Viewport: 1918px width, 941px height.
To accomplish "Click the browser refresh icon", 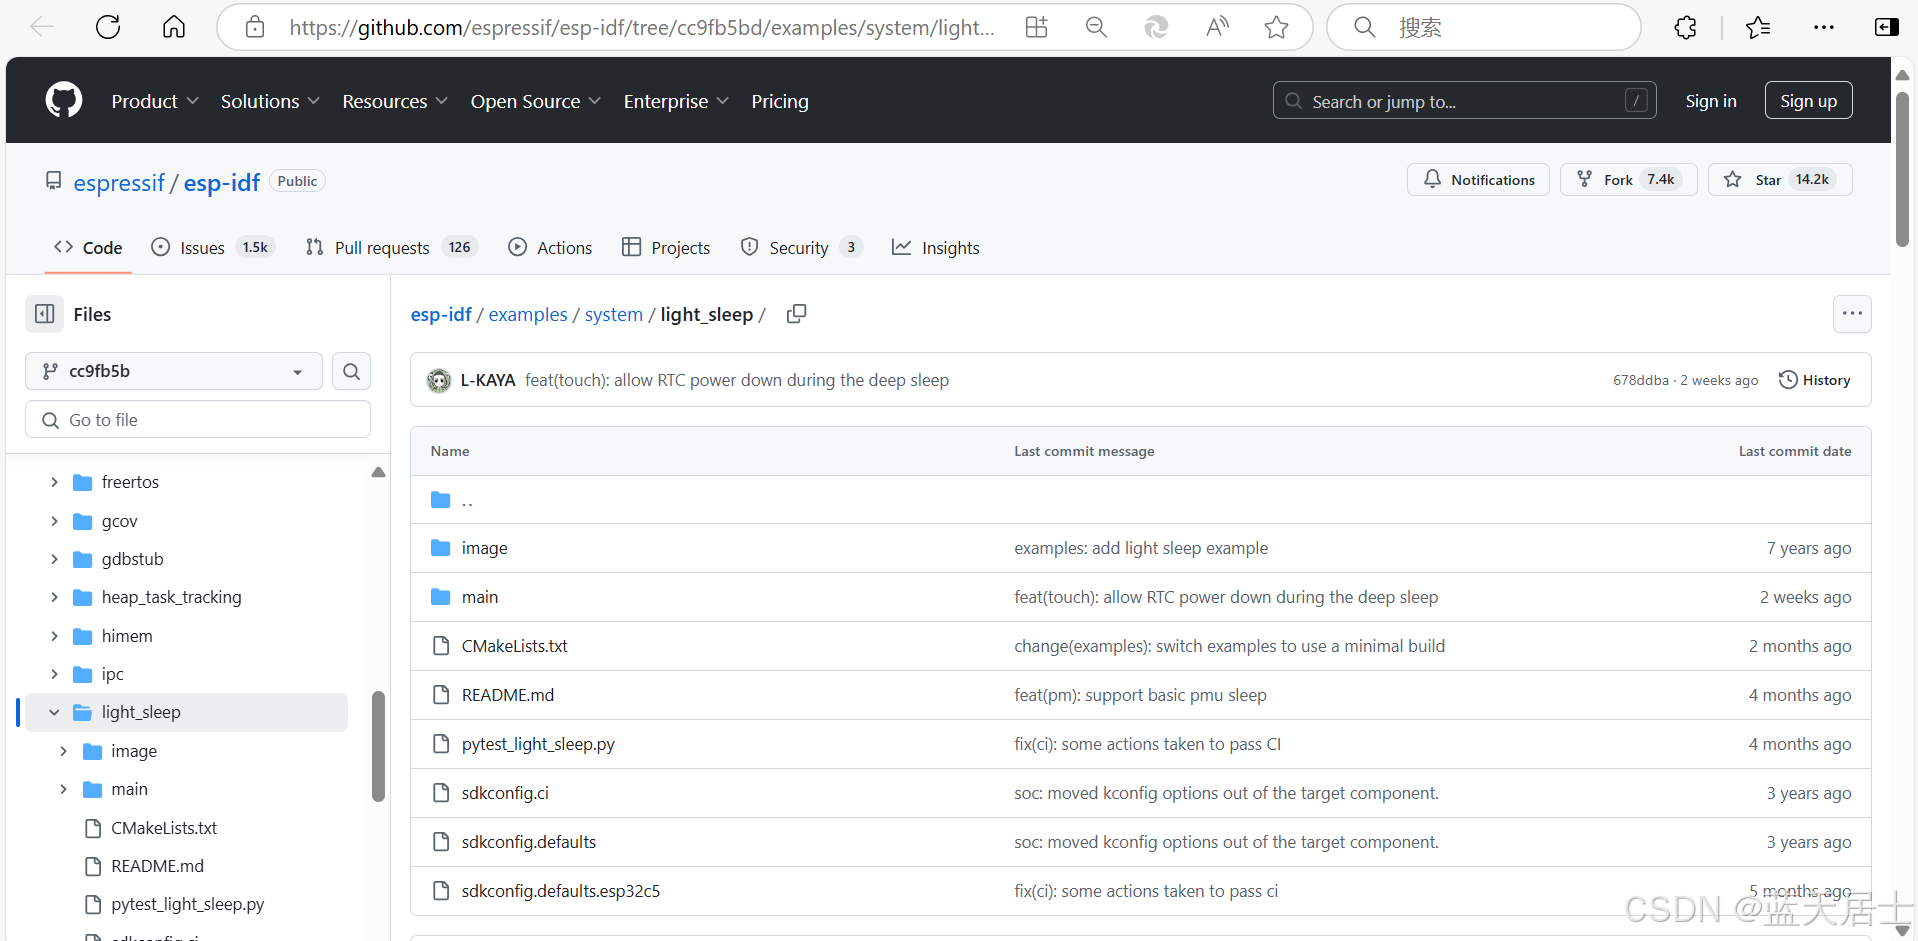I will pos(108,27).
